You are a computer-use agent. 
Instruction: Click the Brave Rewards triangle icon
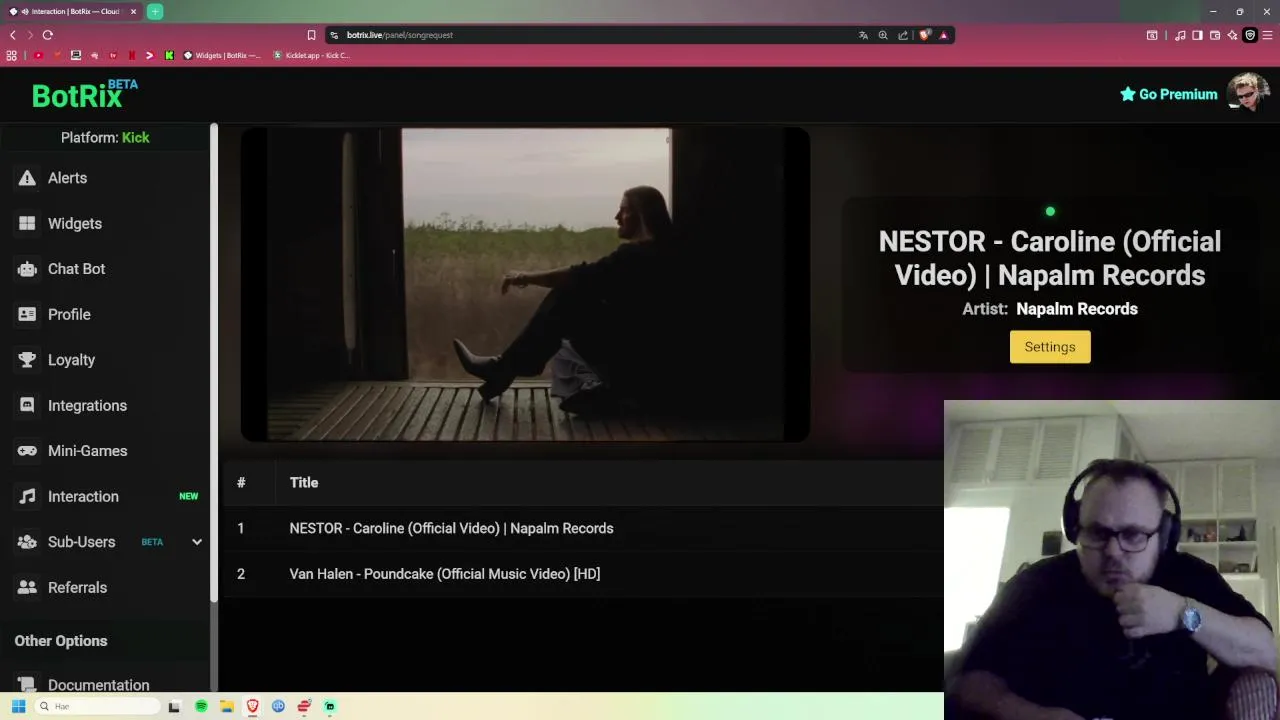tap(943, 35)
